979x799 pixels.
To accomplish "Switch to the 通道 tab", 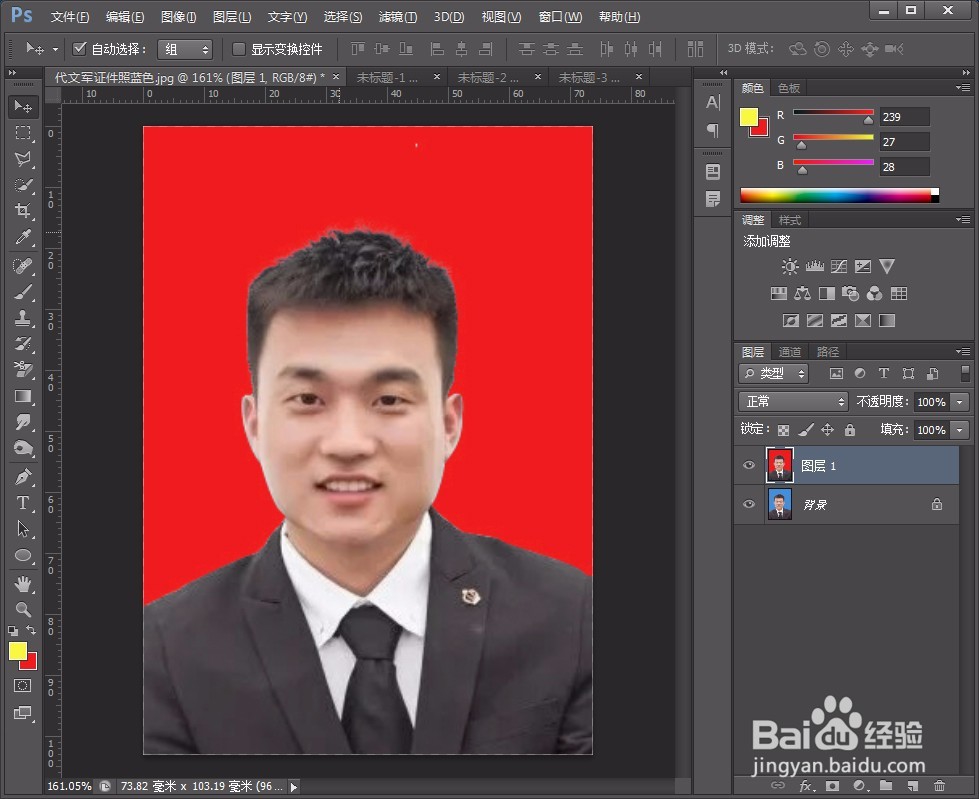I will pos(789,351).
